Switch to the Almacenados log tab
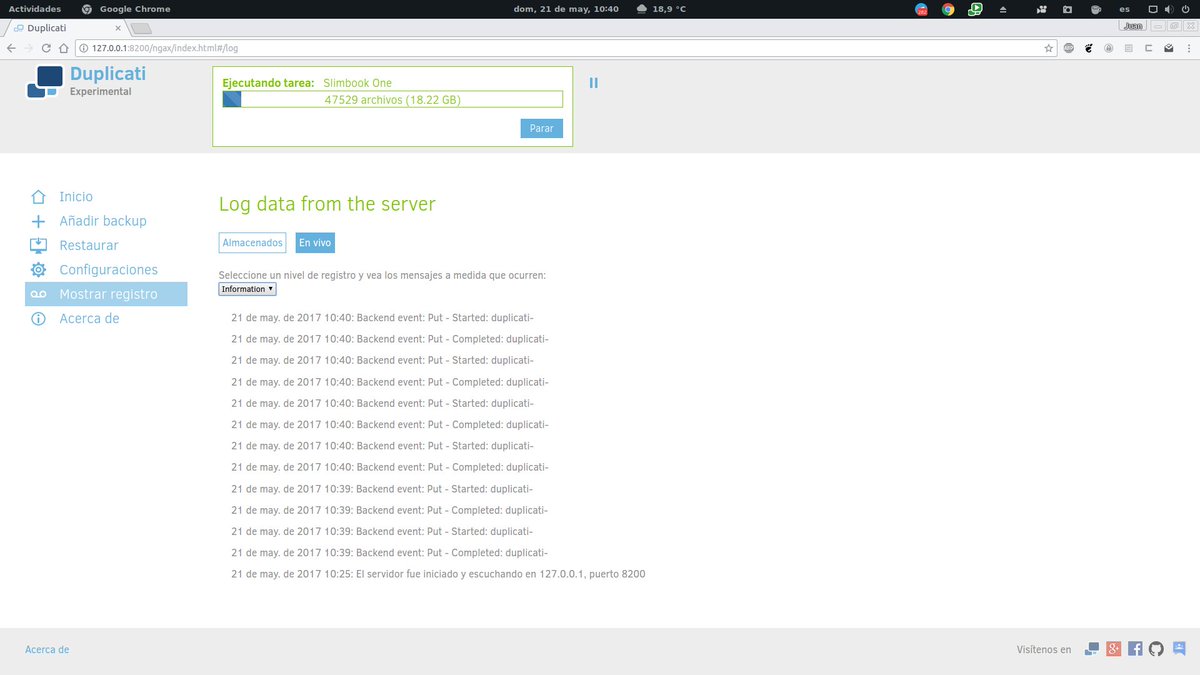The width and height of the screenshot is (1200, 675). (x=252, y=243)
